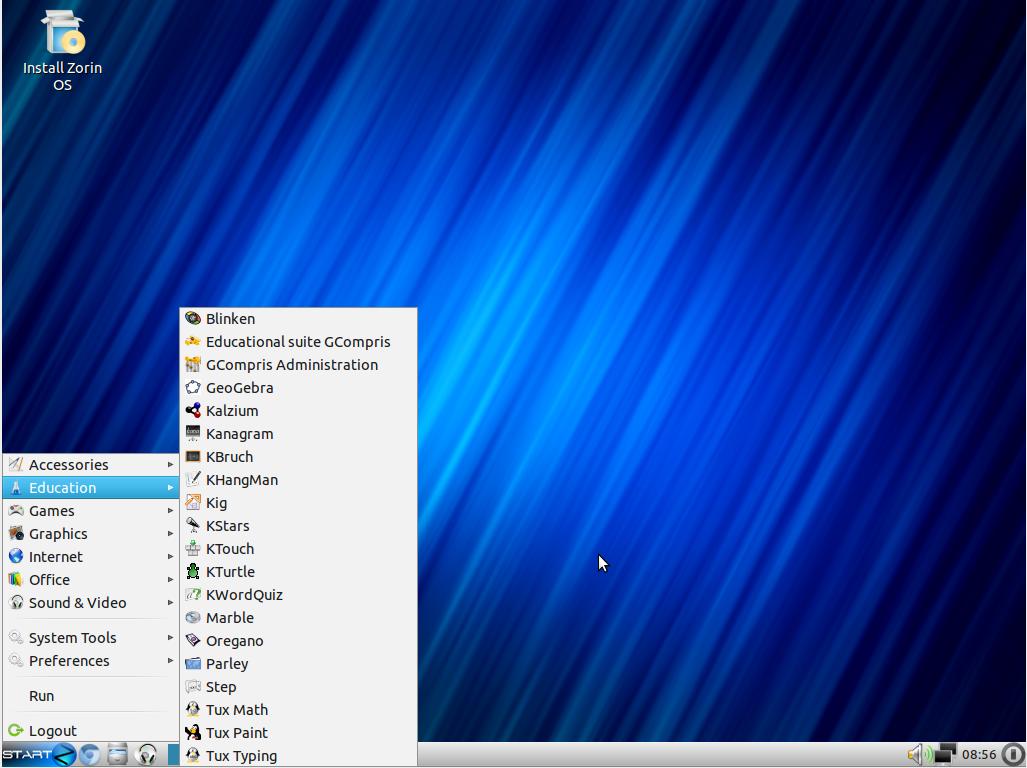
Task: Expand the Games category
Action: pos(52,511)
